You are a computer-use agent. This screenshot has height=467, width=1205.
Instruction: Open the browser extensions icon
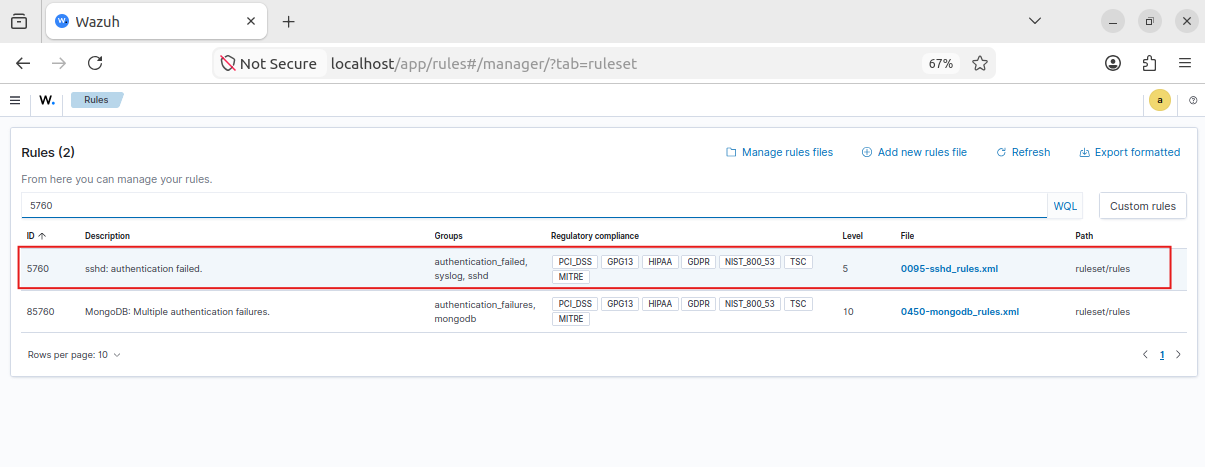tap(1149, 63)
